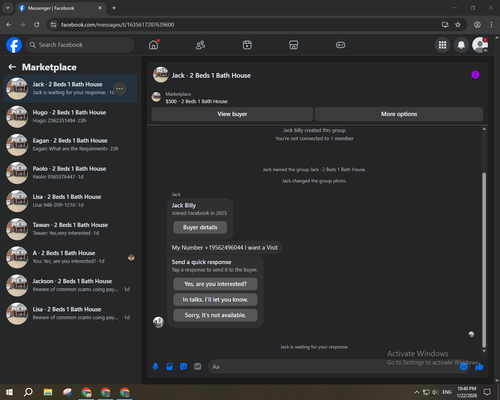Open Tawan - 2 Beds 1 Bath House chat
Screen dimensions: 500x400
70,229
